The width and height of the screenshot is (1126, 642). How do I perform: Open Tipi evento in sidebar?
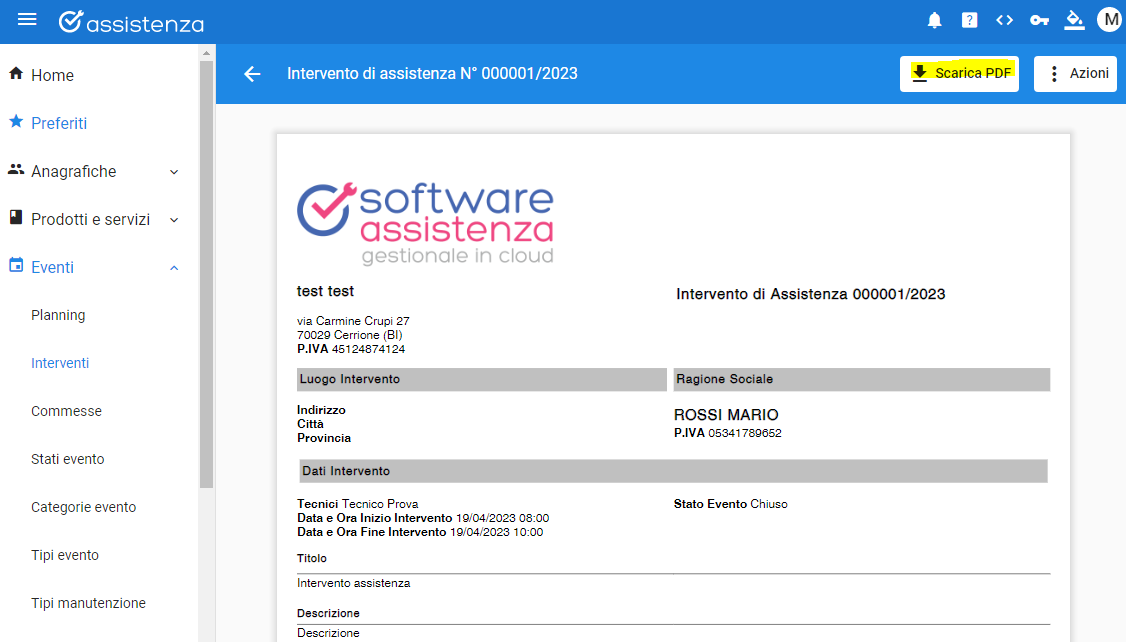pyautogui.click(x=65, y=556)
